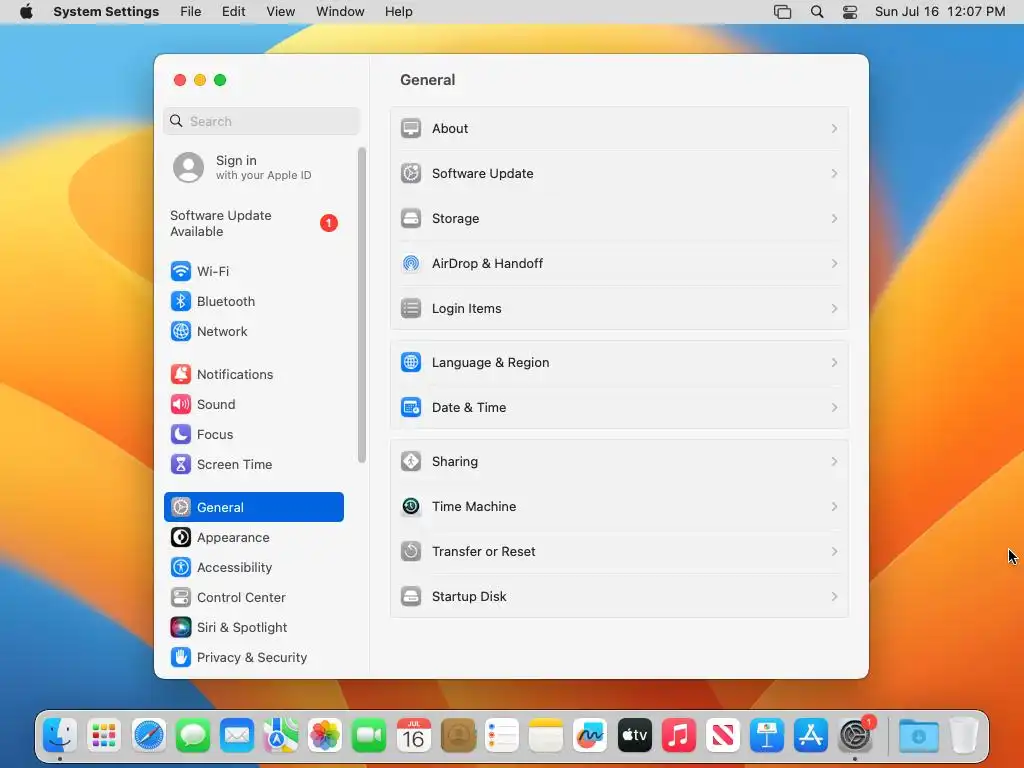
Task: Expand the Software Update row chevron
Action: 834,174
